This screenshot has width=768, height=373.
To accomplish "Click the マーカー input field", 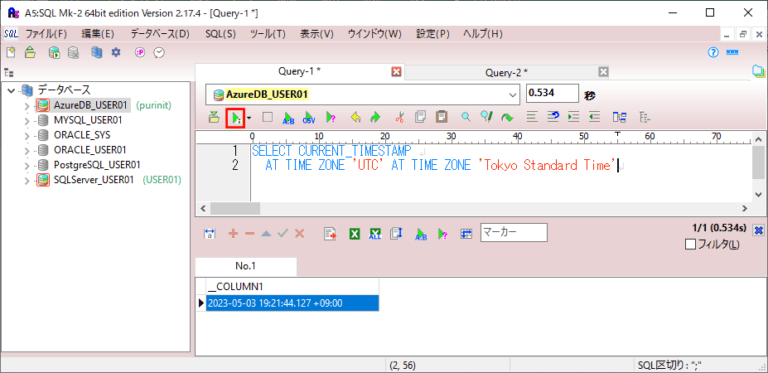I will click(514, 232).
